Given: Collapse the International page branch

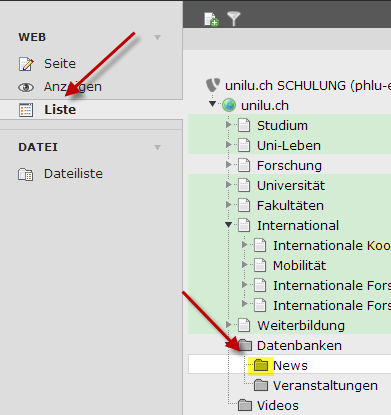Looking at the screenshot, I should click(x=228, y=225).
